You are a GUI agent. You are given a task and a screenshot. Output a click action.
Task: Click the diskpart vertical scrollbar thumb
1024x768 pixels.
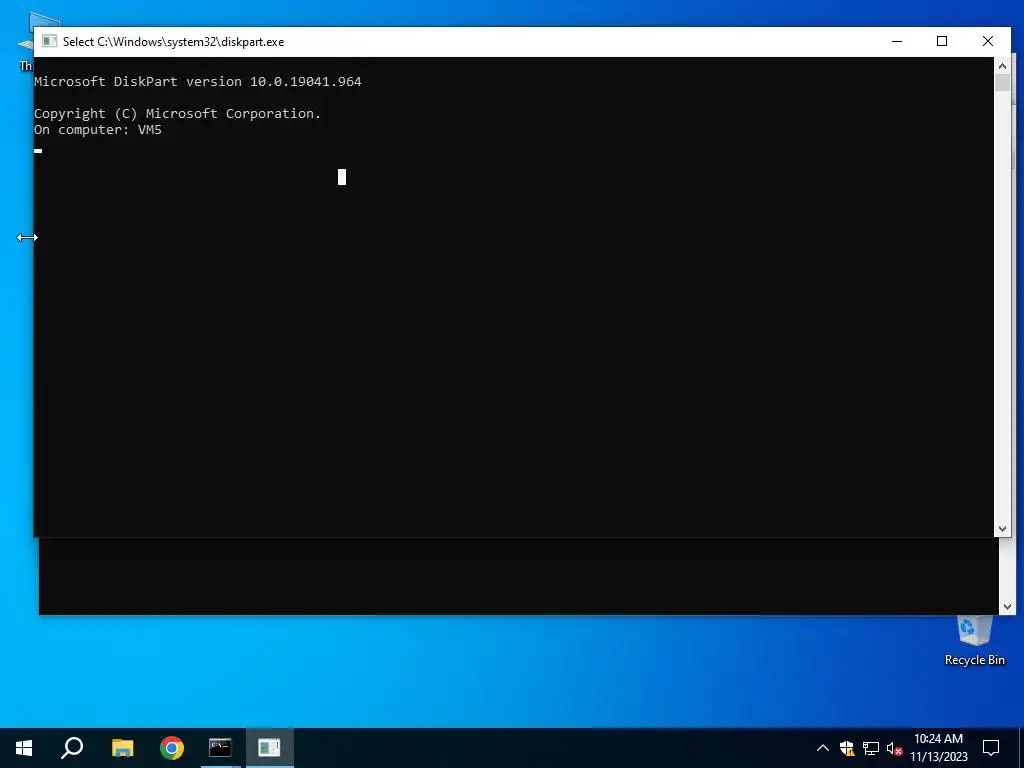(x=1002, y=83)
